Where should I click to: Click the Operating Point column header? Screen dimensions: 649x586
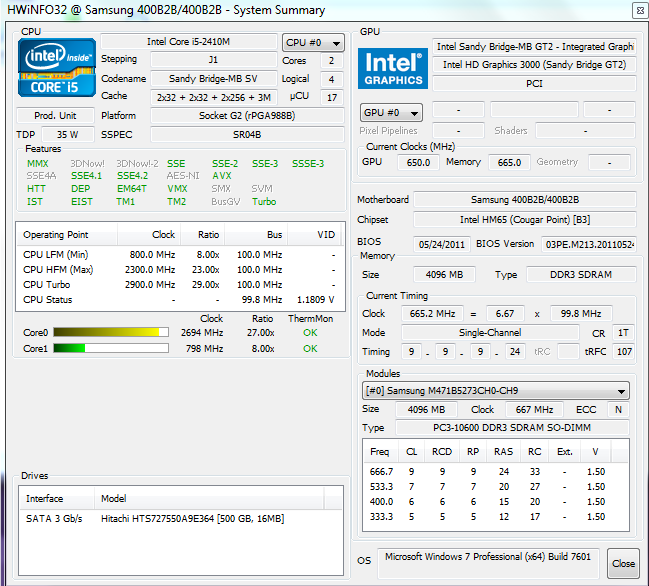click(x=67, y=235)
